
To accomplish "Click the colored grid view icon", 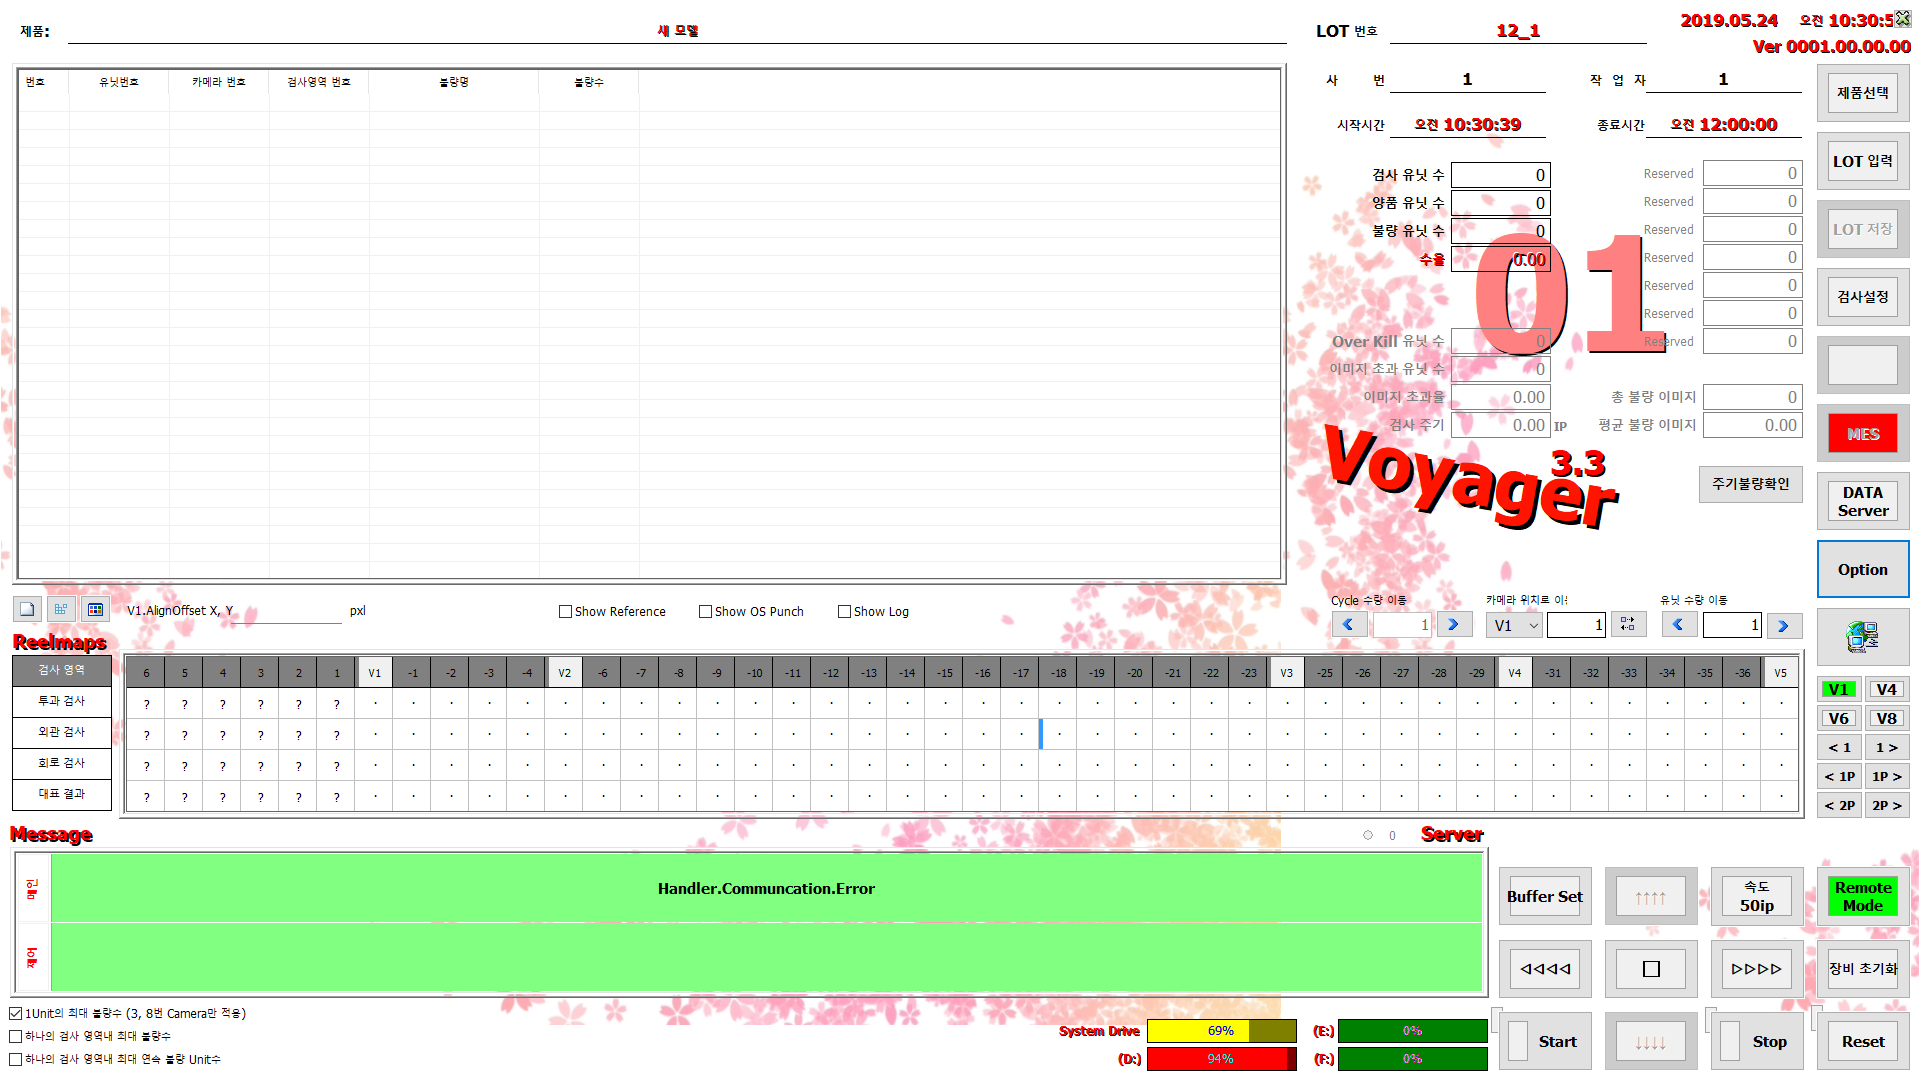I will pyautogui.click(x=95, y=609).
